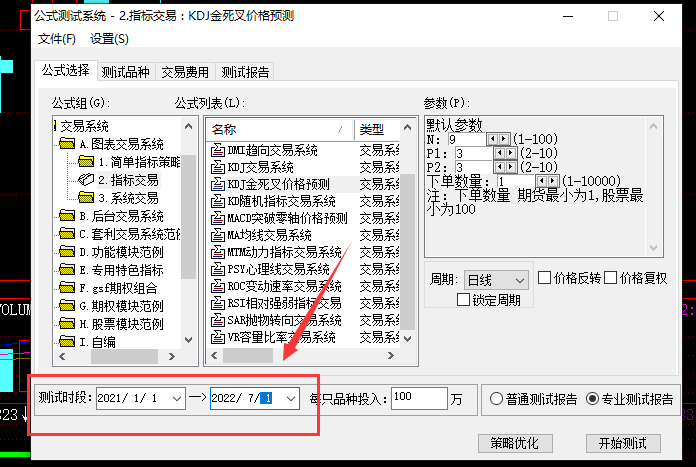Click folder icon of 1.简单指标策略
This screenshot has height=467, width=696.
click(86, 162)
